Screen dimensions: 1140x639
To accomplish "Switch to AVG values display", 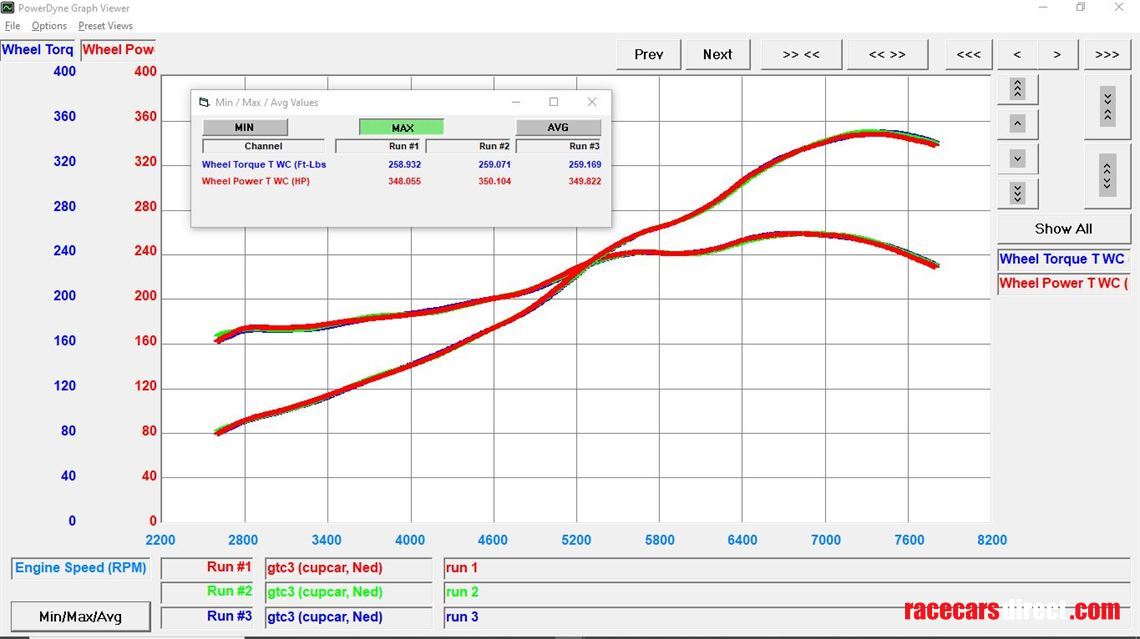I will pos(558,127).
